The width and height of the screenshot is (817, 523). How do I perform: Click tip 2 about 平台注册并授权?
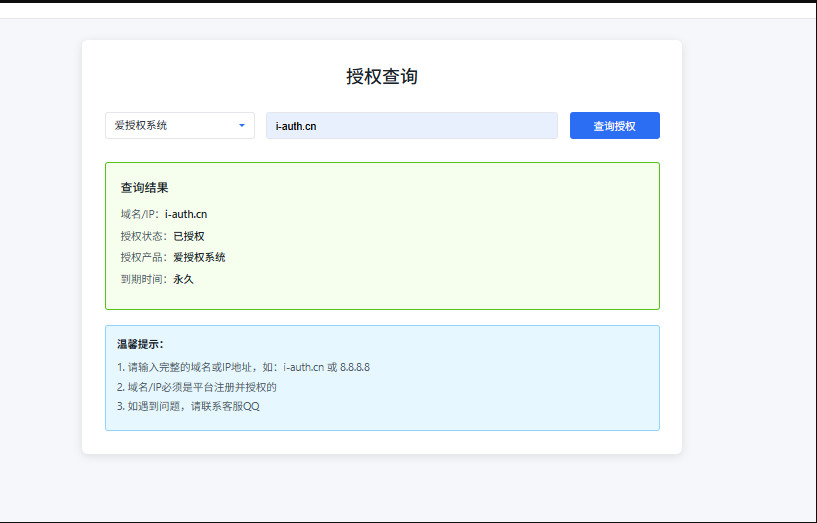coord(196,386)
